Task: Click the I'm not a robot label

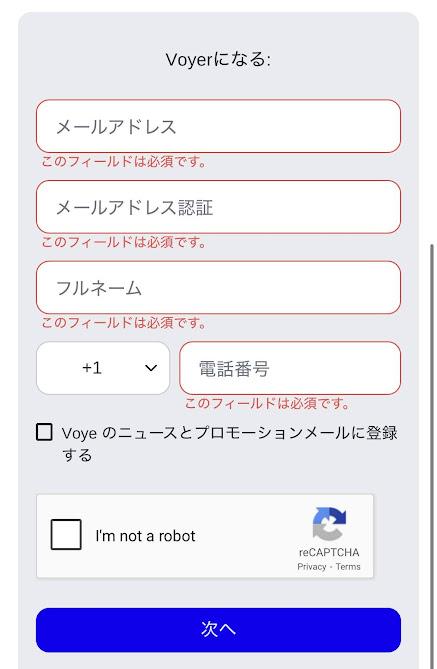Action: tap(145, 536)
